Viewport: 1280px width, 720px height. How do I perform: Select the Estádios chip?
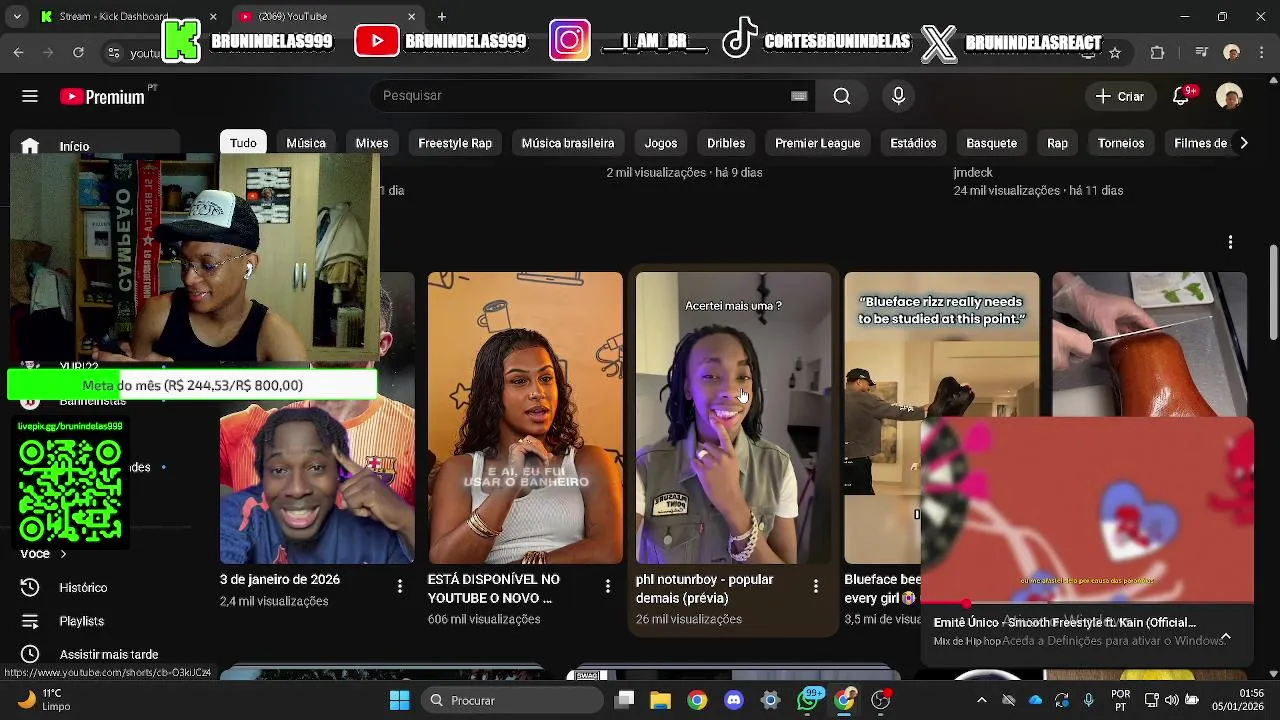(913, 143)
